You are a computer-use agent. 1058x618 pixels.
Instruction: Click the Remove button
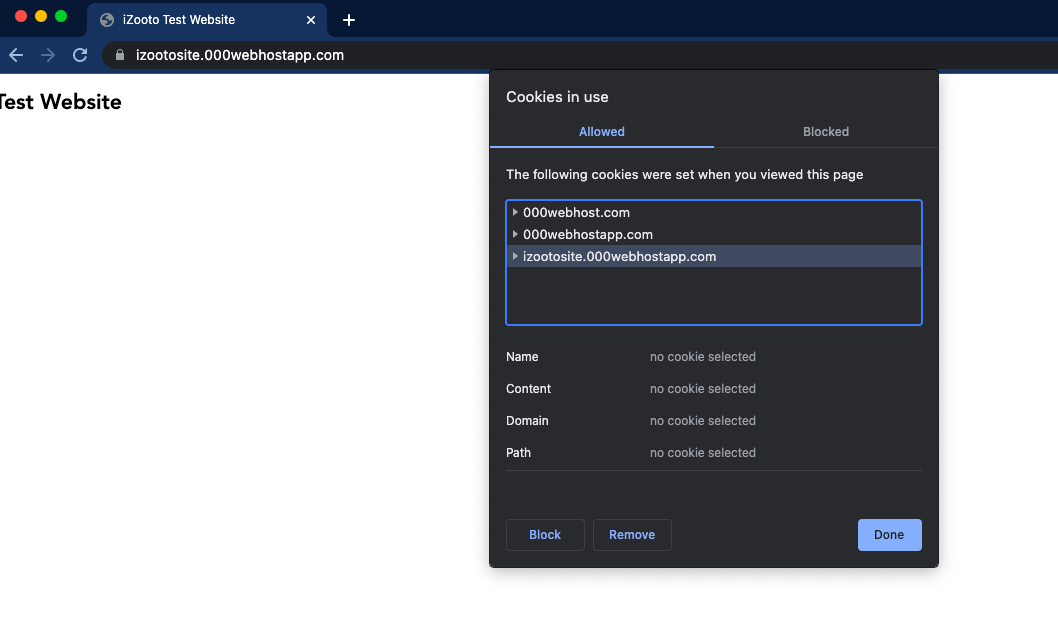pyautogui.click(x=632, y=535)
